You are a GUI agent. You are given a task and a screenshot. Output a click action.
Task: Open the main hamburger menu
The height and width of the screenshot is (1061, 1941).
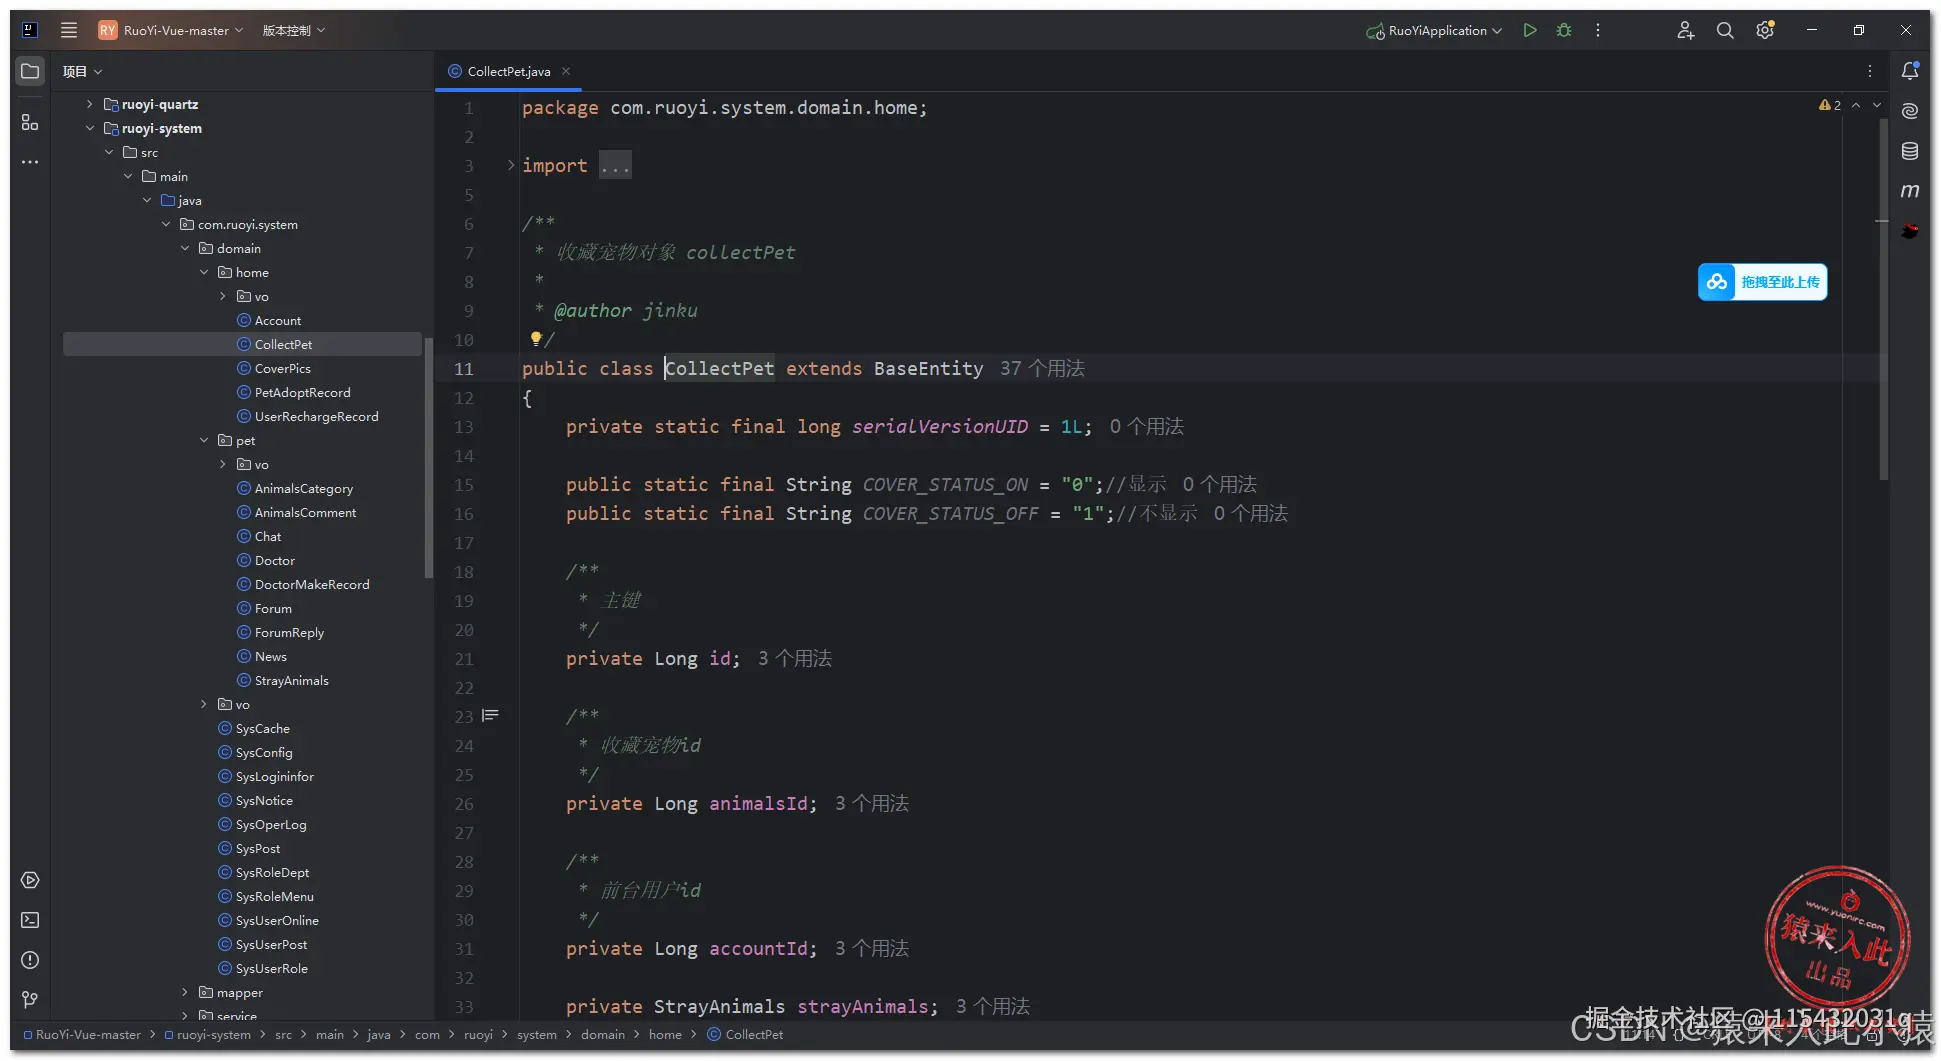[x=69, y=30]
